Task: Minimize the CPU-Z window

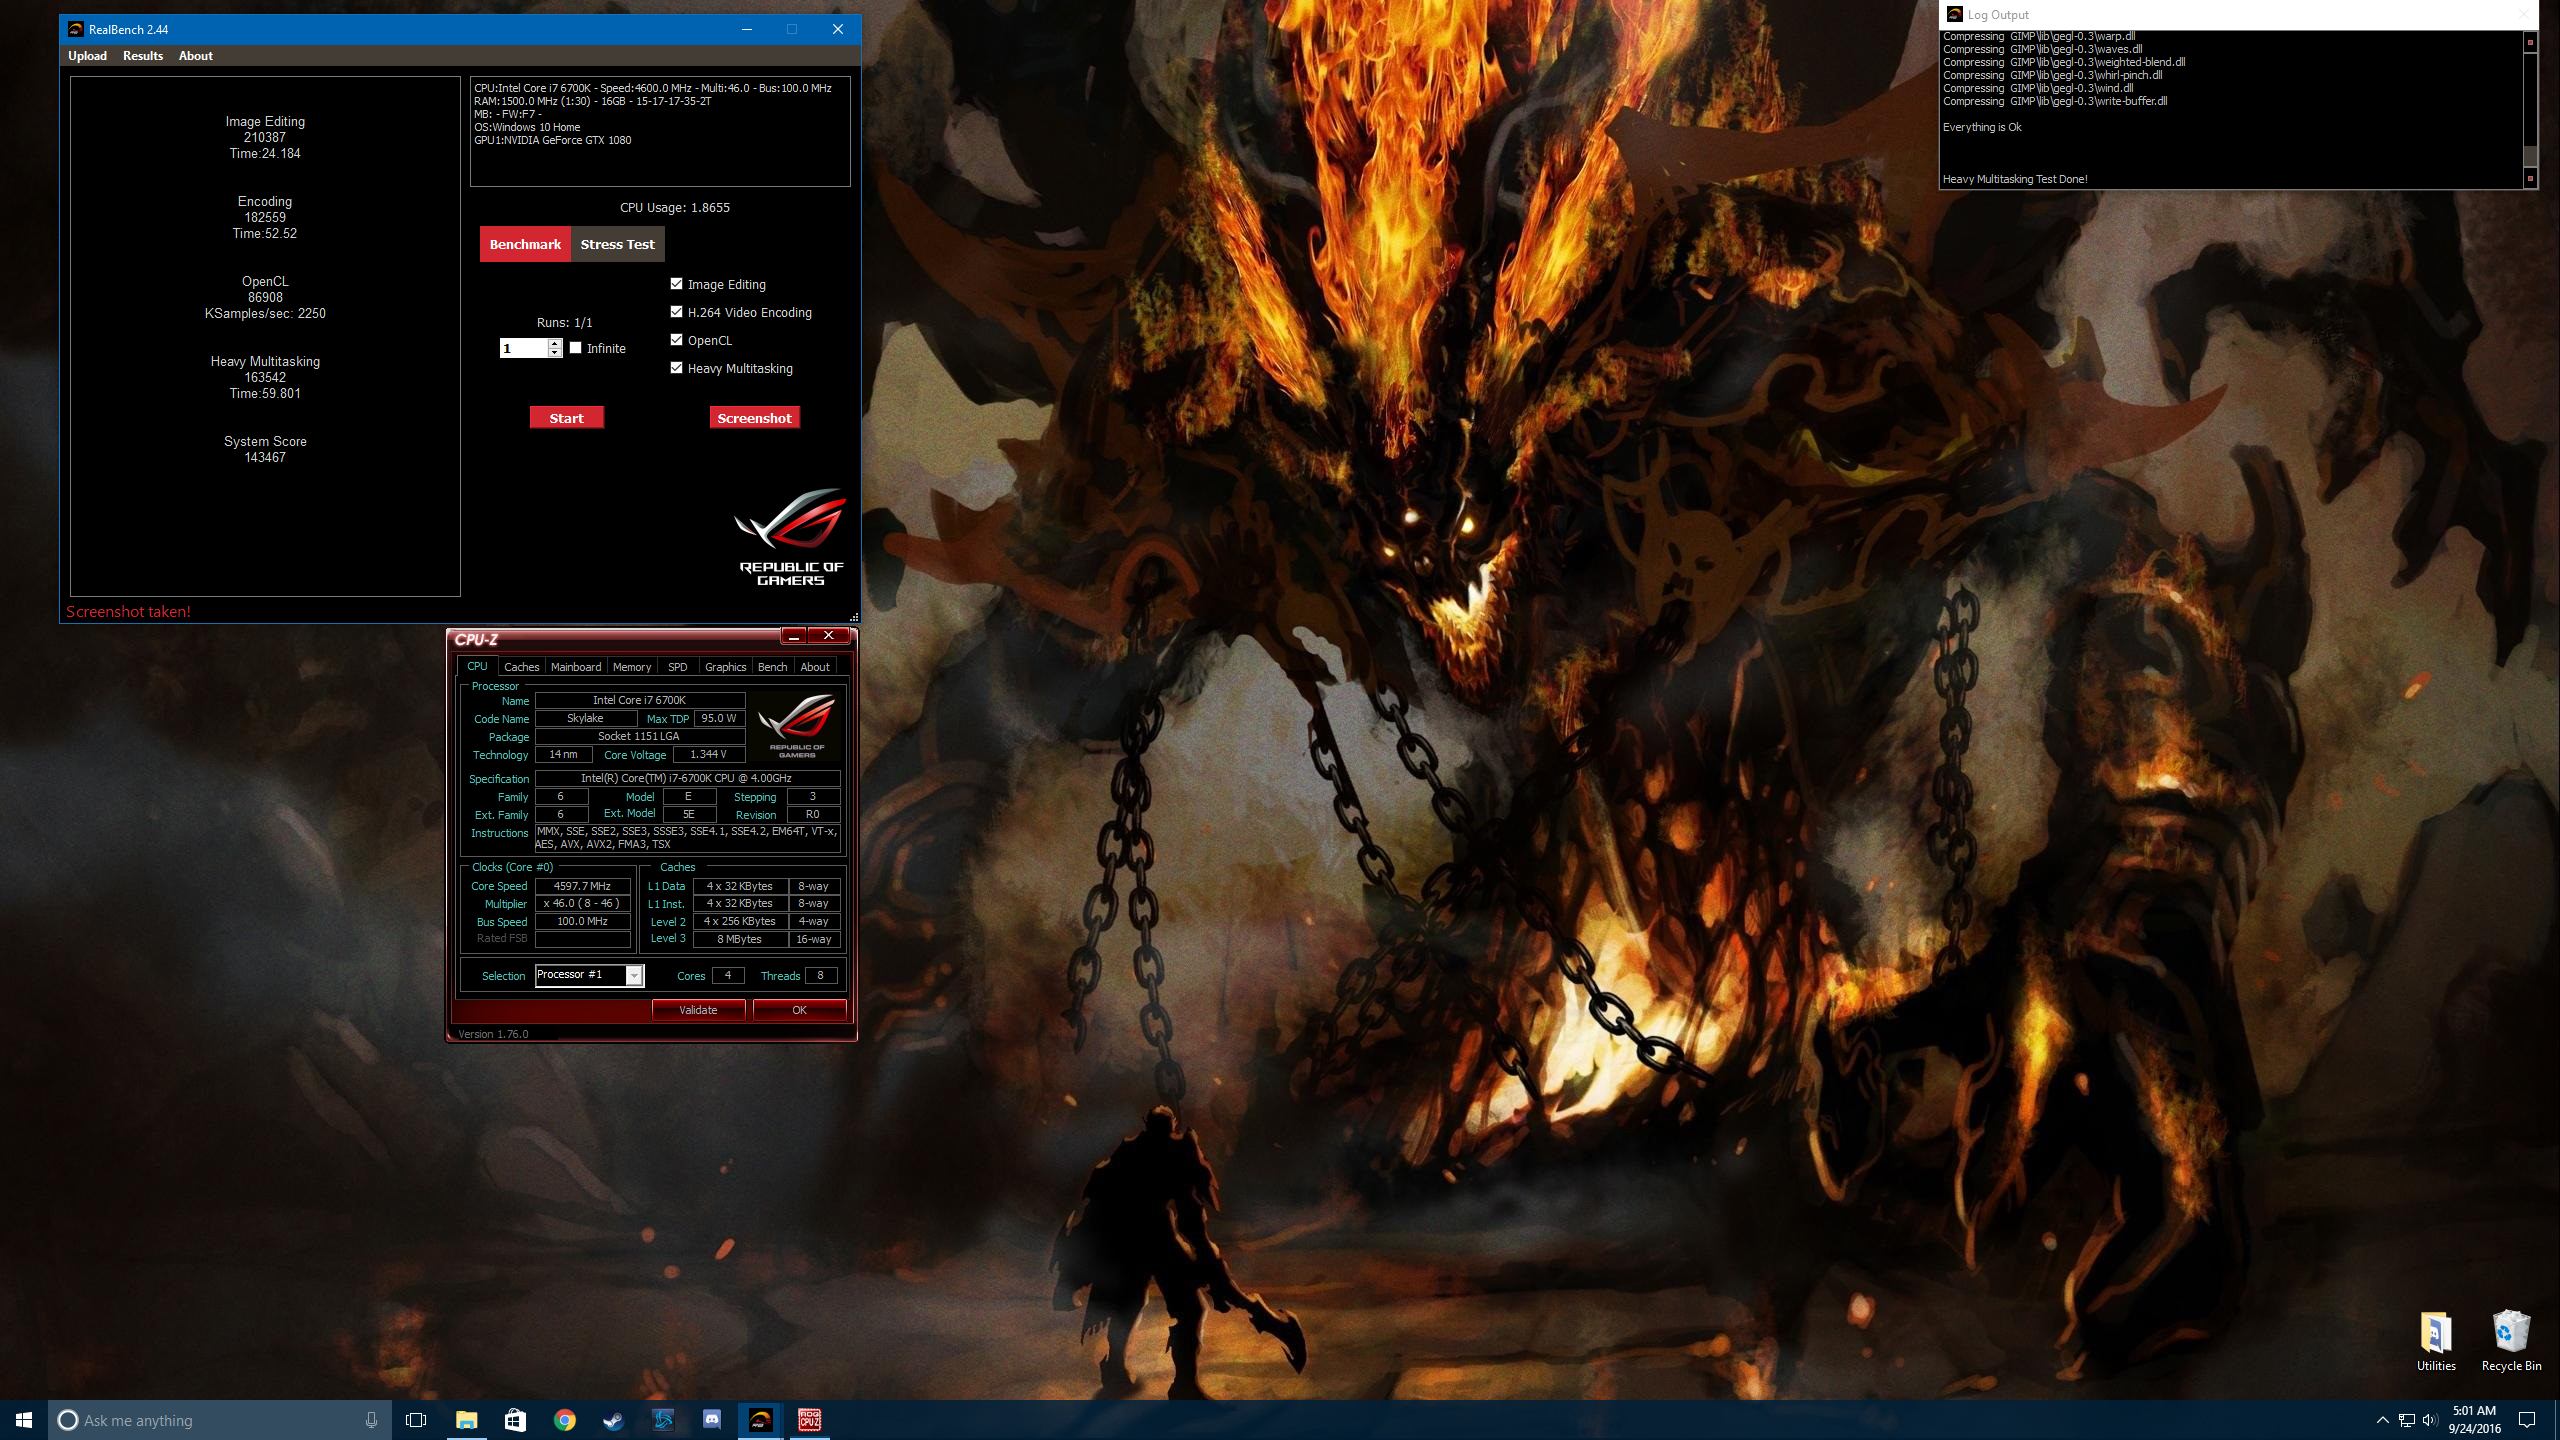Action: click(x=793, y=636)
